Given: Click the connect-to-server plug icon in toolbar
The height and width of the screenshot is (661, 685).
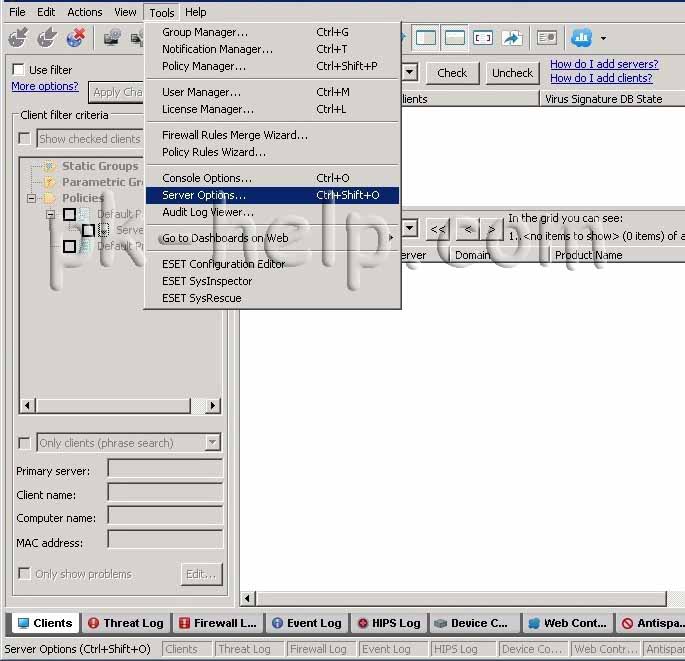Looking at the screenshot, I should pos(18,38).
